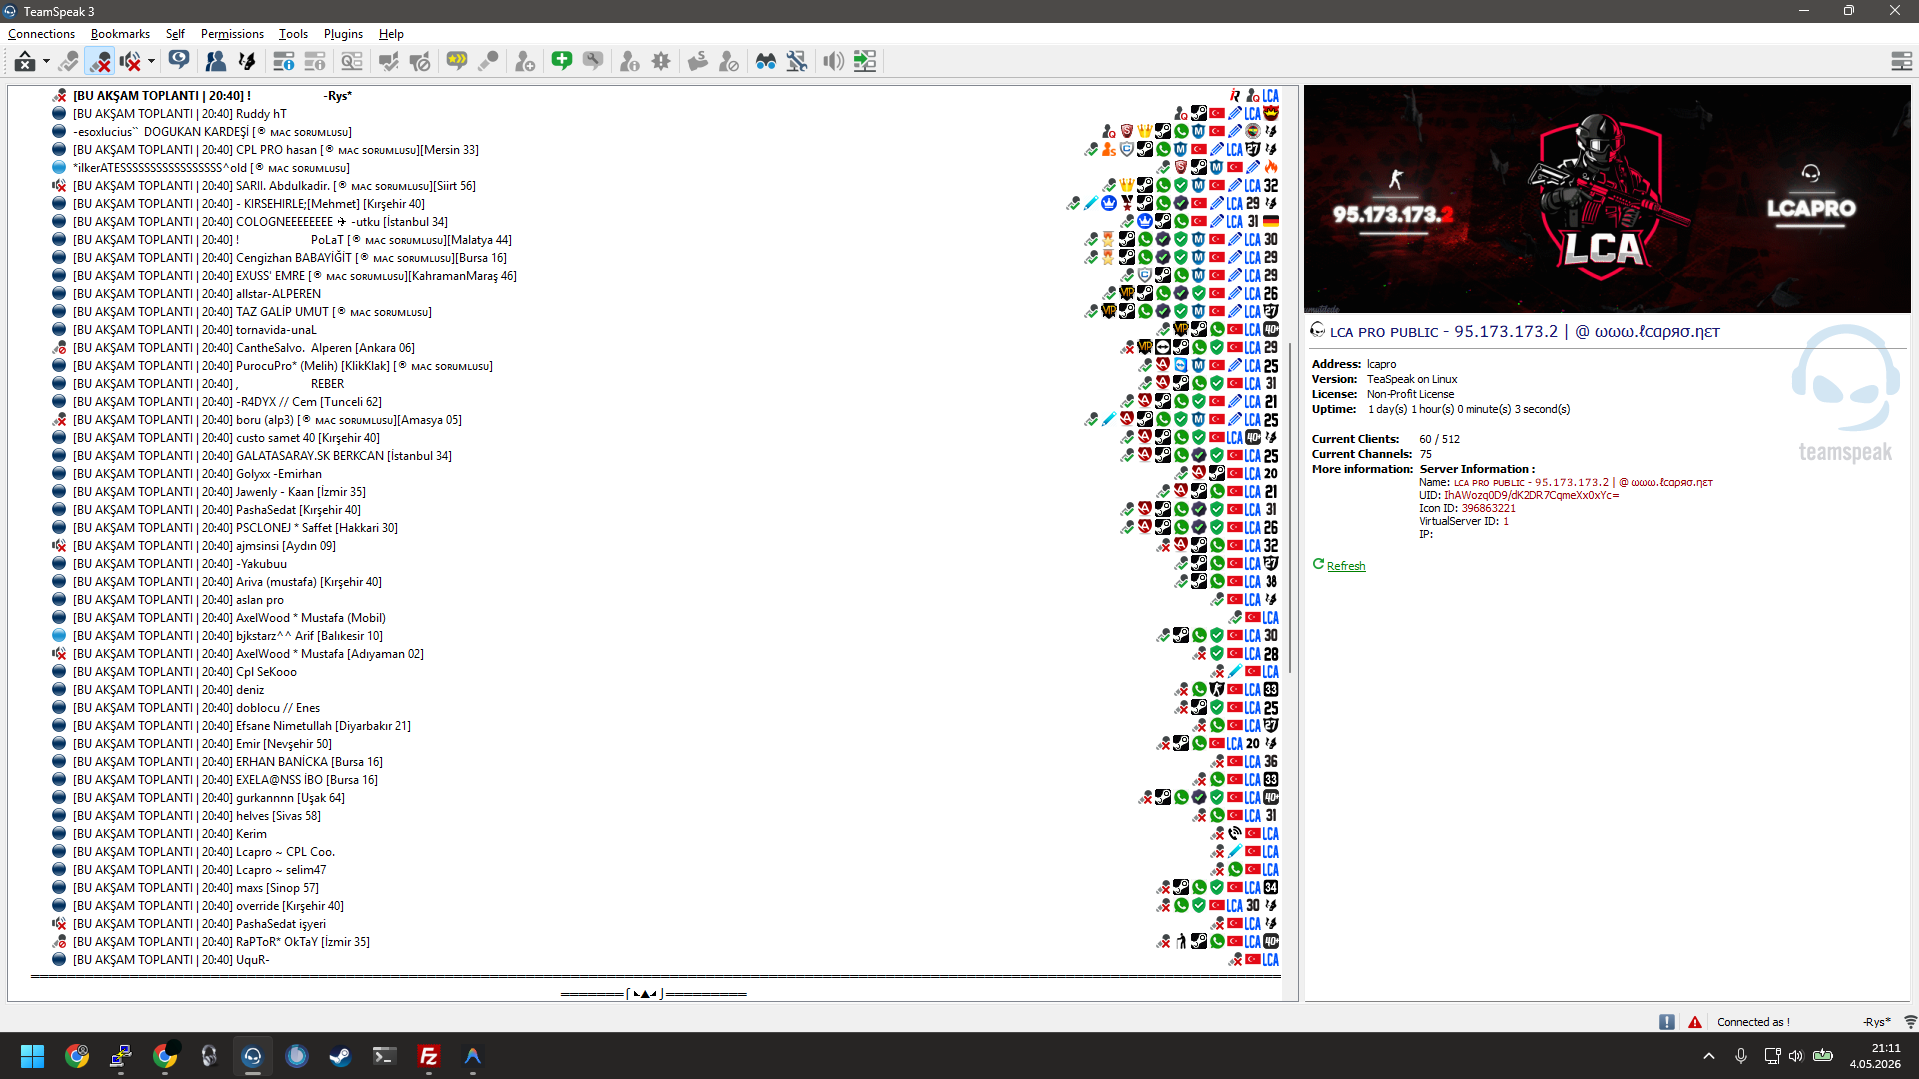
Task: Open the Self menu
Action: pyautogui.click(x=175, y=34)
